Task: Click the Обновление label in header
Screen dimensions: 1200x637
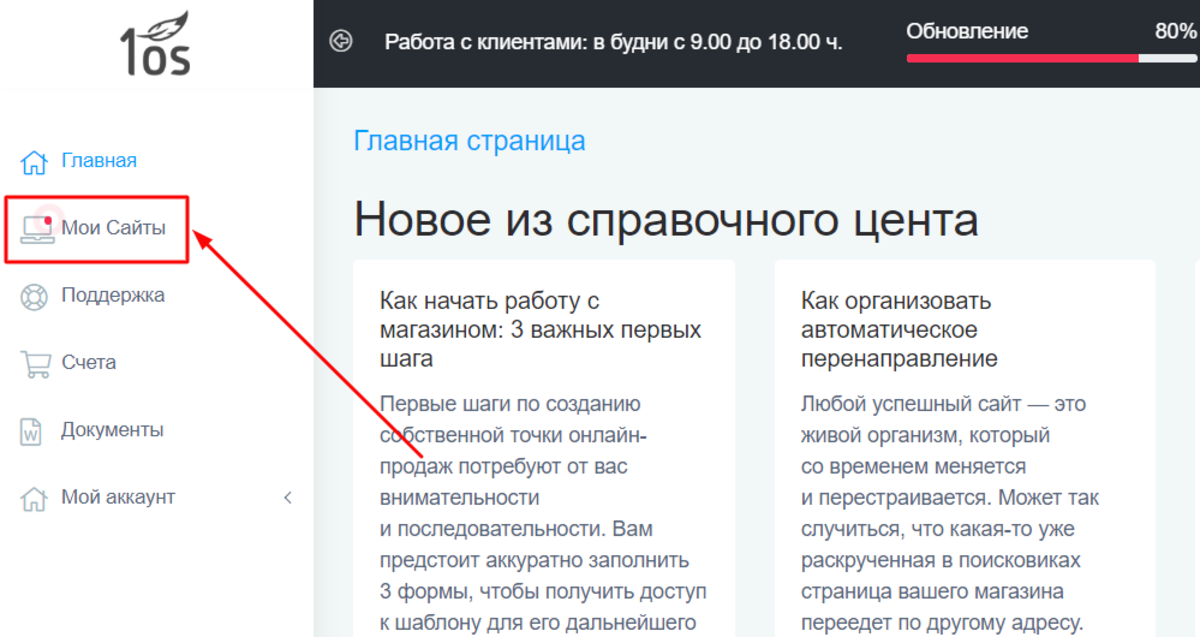Action: click(x=967, y=31)
